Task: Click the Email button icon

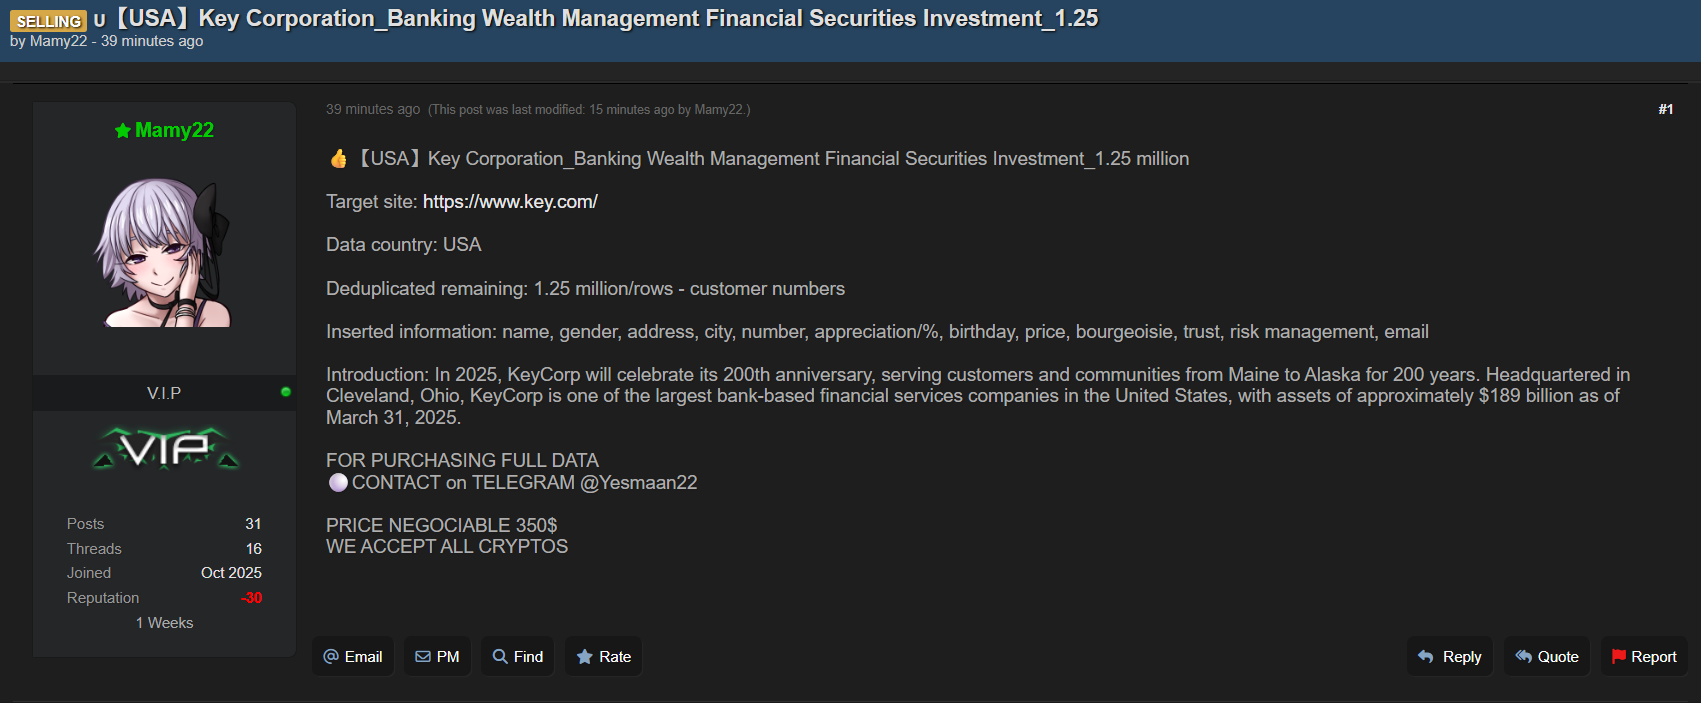Action: (331, 657)
